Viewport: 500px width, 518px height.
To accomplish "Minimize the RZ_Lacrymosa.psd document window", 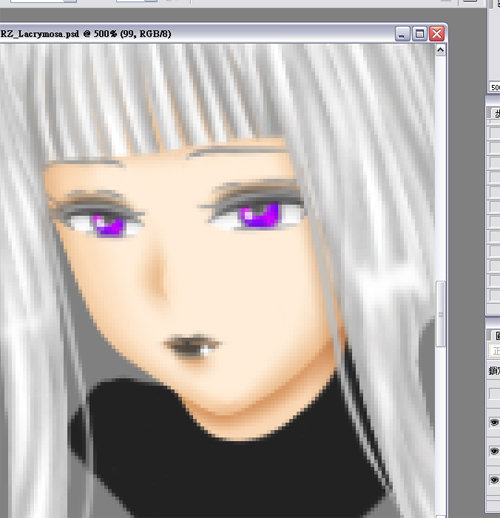I will 402,34.
